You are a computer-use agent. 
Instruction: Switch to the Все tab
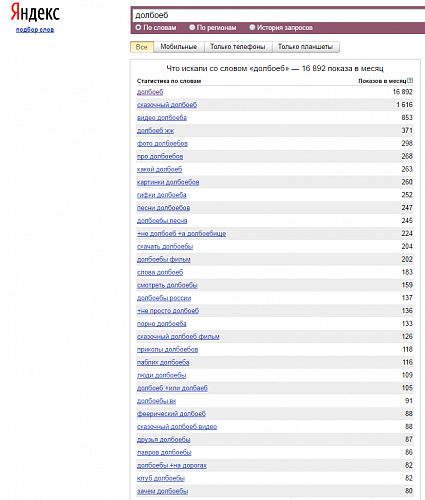[x=142, y=47]
